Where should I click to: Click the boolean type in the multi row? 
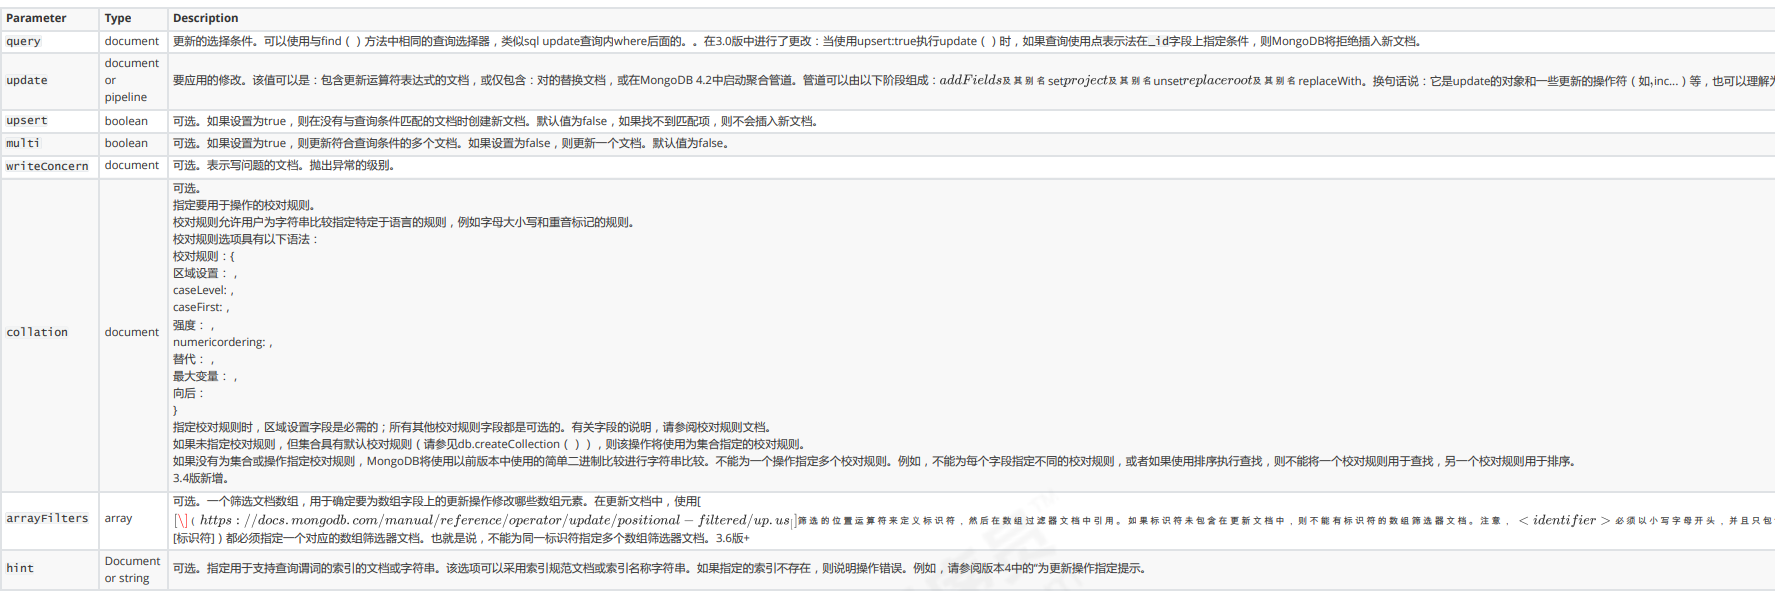[x=126, y=143]
